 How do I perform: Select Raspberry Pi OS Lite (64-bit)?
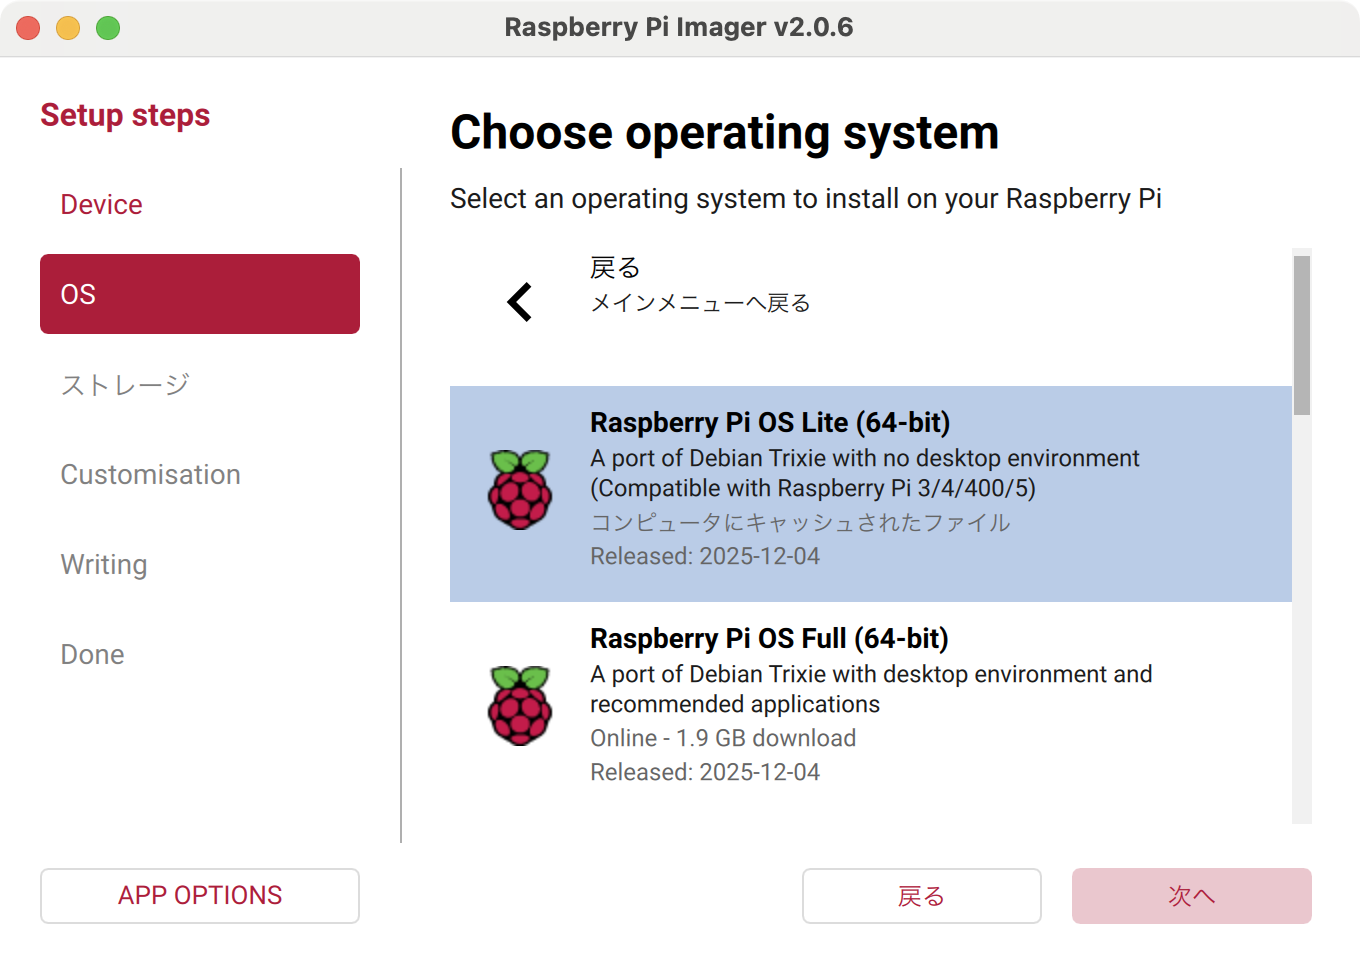click(870, 494)
